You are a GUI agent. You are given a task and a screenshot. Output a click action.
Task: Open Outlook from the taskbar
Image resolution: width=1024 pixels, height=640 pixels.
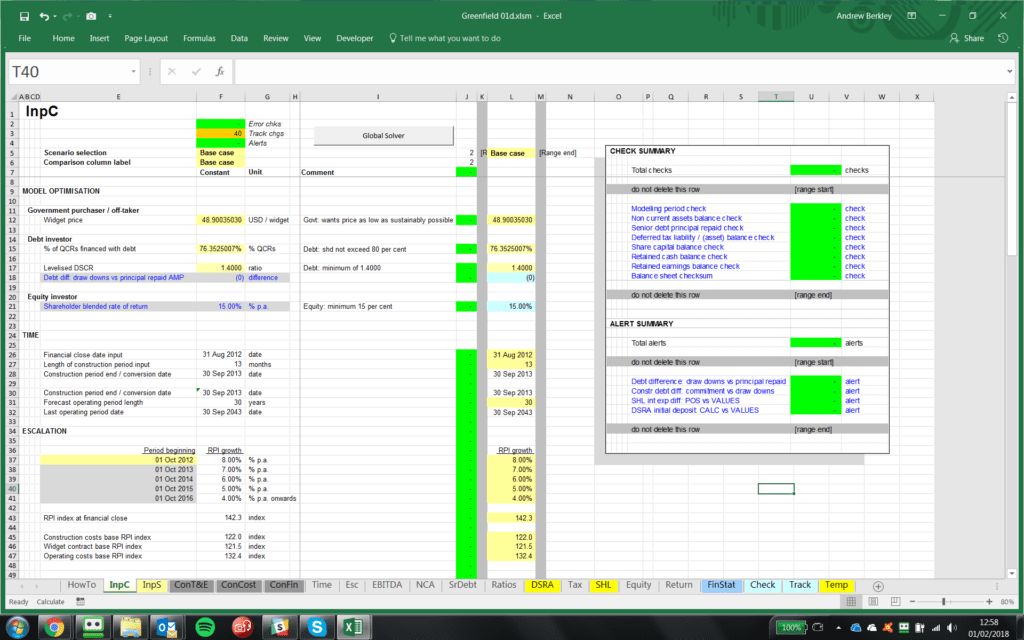click(167, 628)
